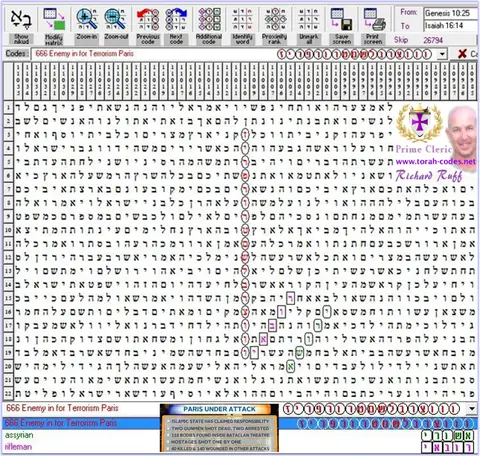Select the assyrian code entry
Image resolution: width=480 pixels, height=456 pixels.
[19, 435]
